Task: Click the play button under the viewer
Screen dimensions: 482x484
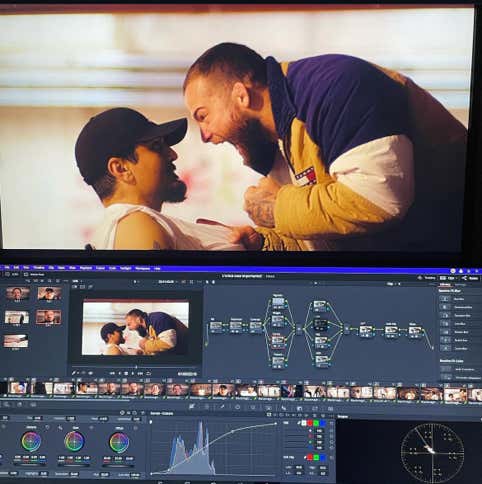Action: [x=133, y=374]
